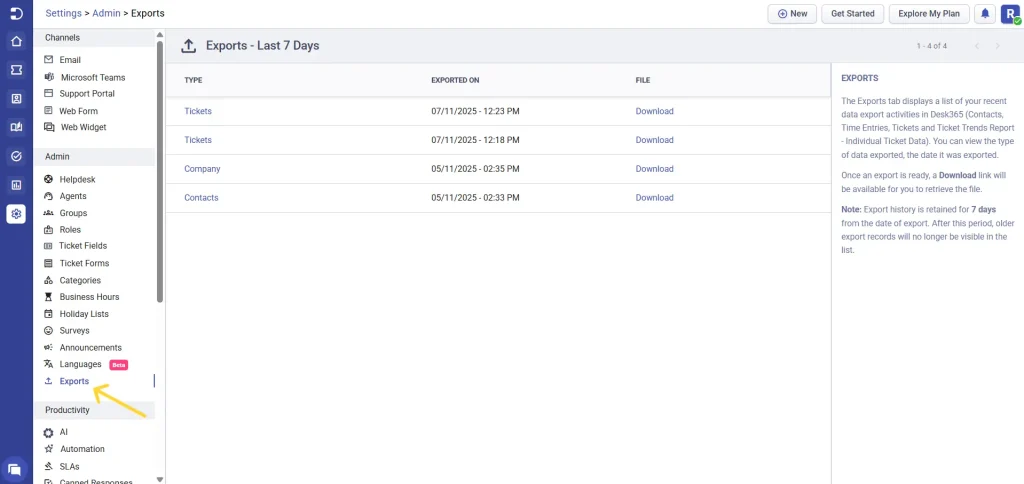Click the date 05/11/2025 - 02:33 PM
The image size is (1024, 484).
(475, 197)
